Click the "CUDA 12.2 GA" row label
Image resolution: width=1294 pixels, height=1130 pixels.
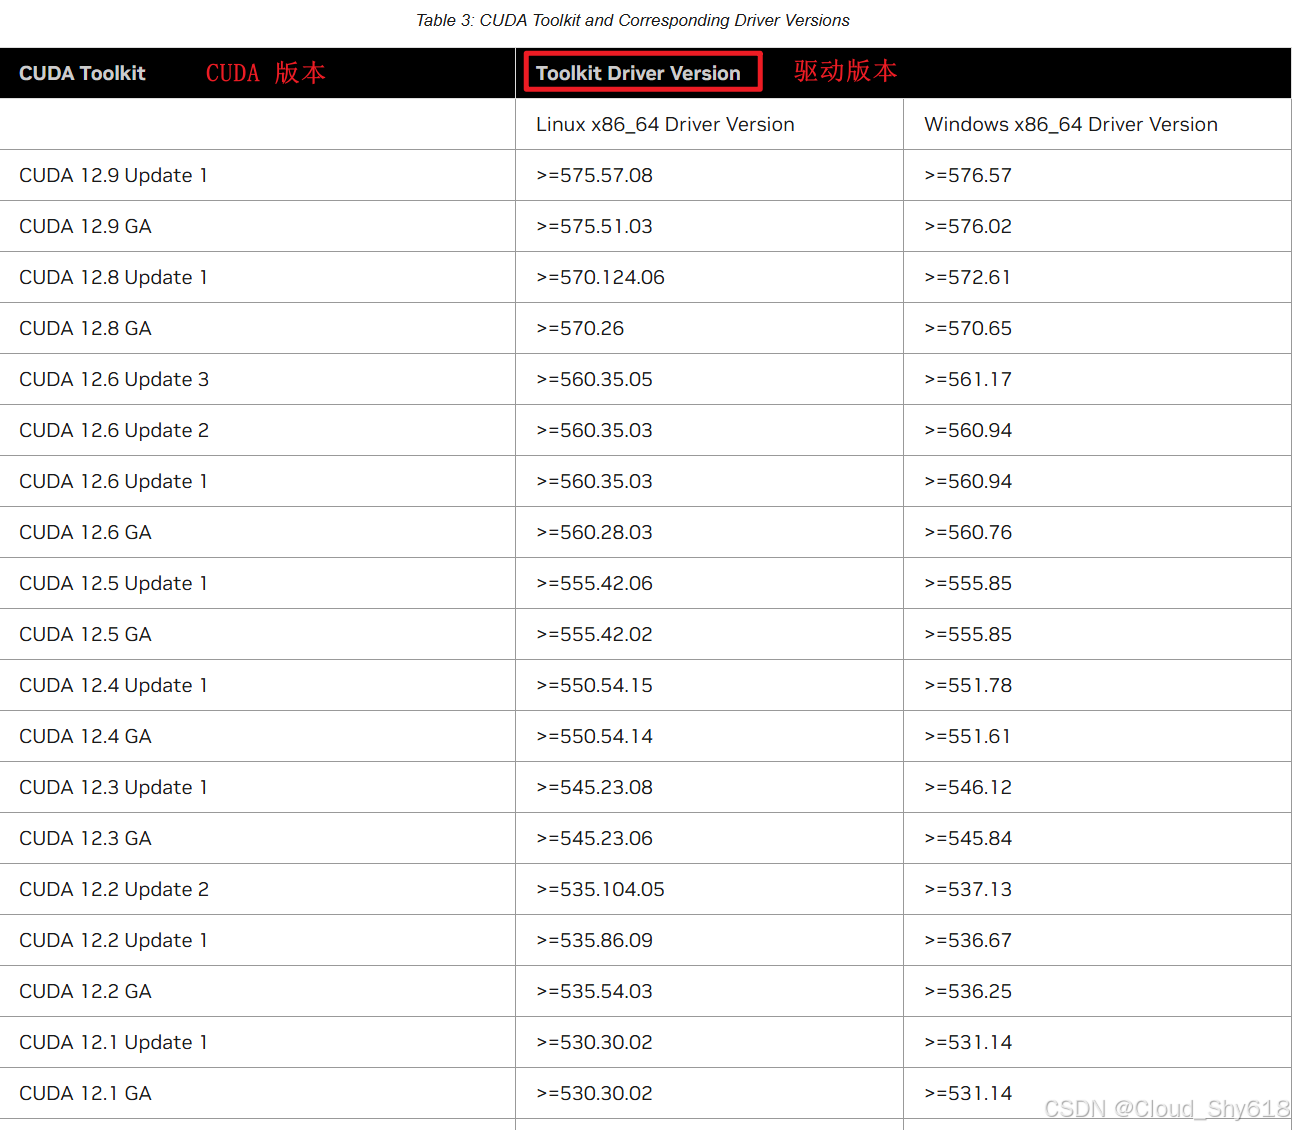85,991
